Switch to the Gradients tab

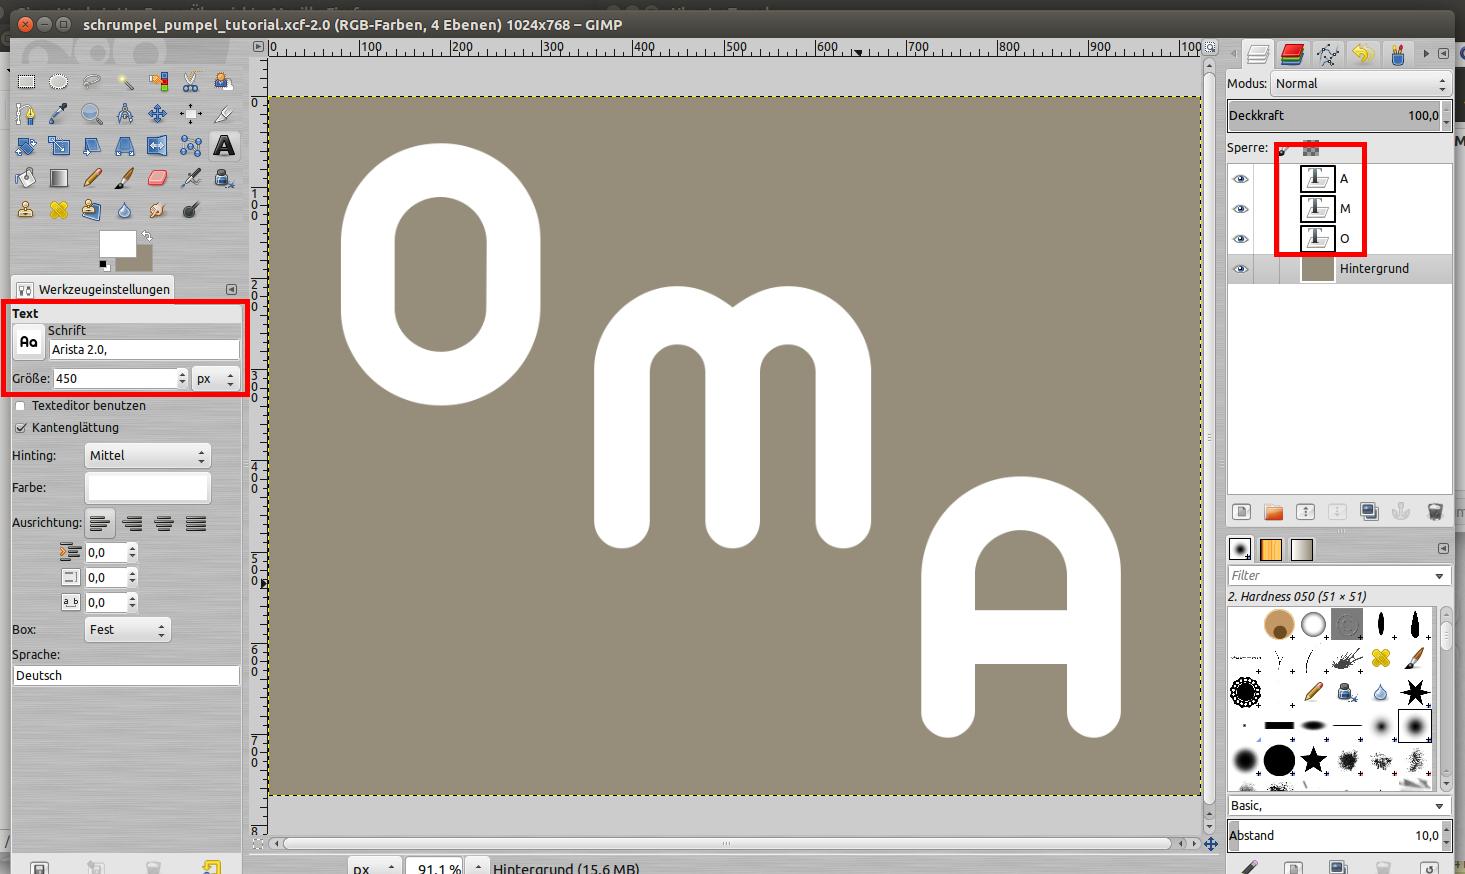[x=1301, y=549]
